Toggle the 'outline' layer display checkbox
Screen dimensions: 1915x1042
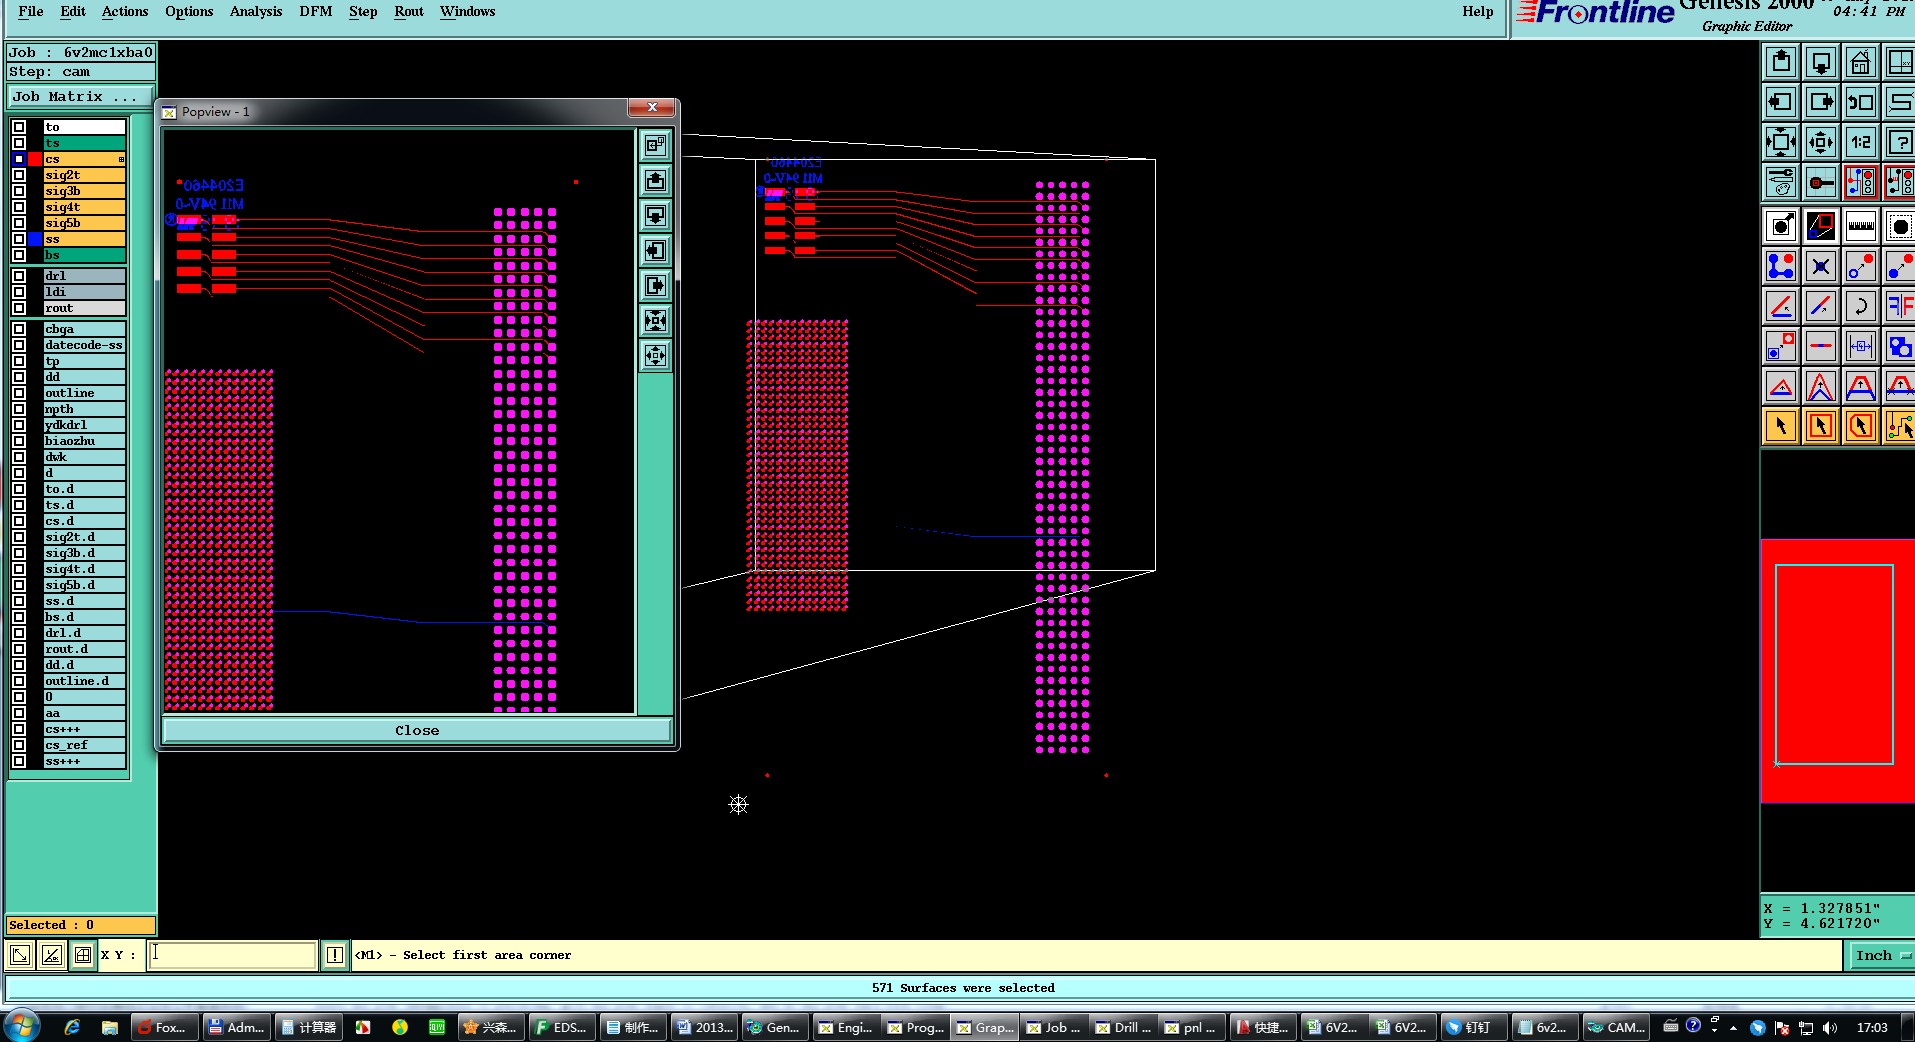pos(19,393)
